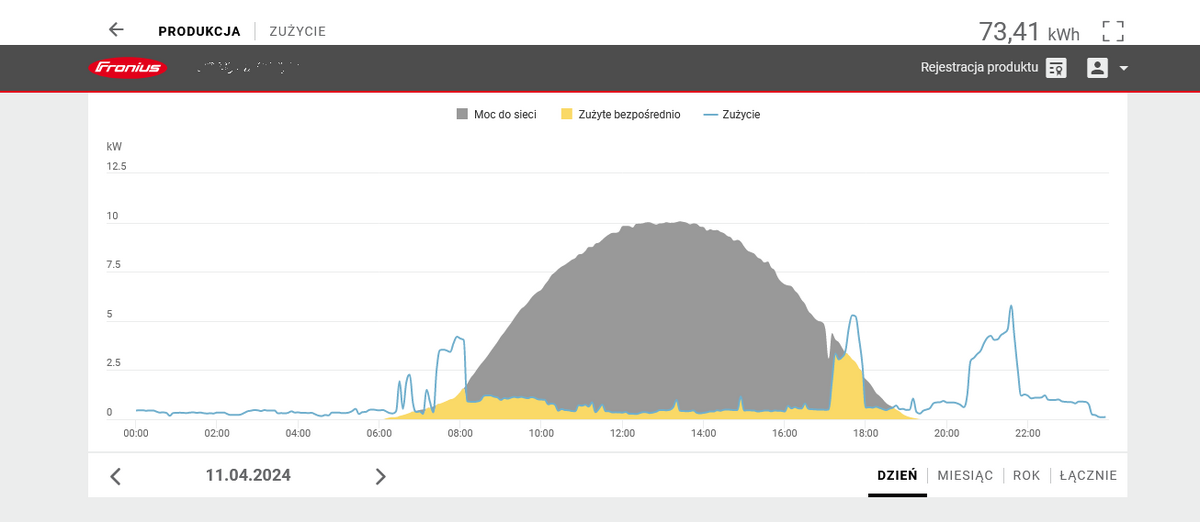
Task: Select the ŁĄCZNIE period view
Action: 1088,476
